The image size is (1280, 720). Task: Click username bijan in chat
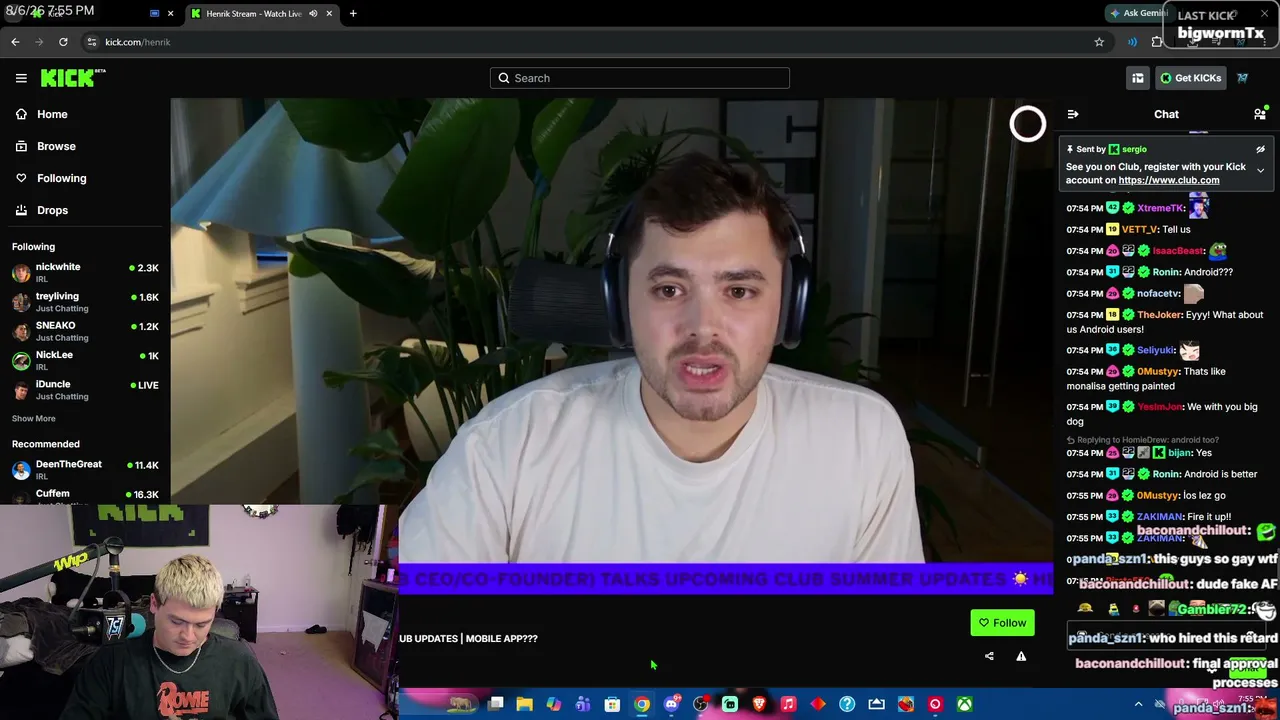tap(1179, 453)
